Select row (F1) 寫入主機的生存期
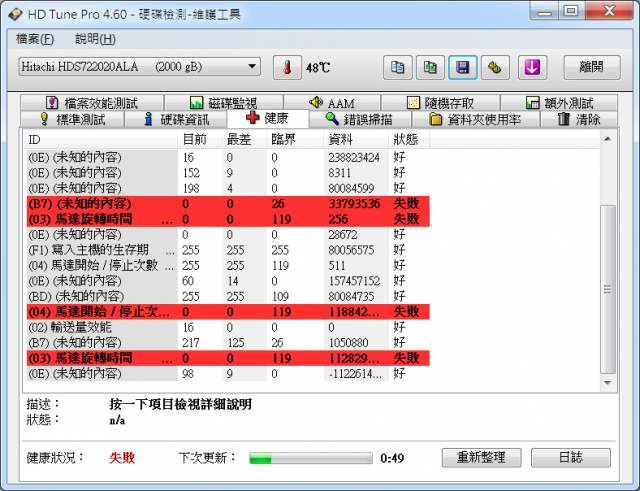Viewport: 640px width, 491px height. 228,250
